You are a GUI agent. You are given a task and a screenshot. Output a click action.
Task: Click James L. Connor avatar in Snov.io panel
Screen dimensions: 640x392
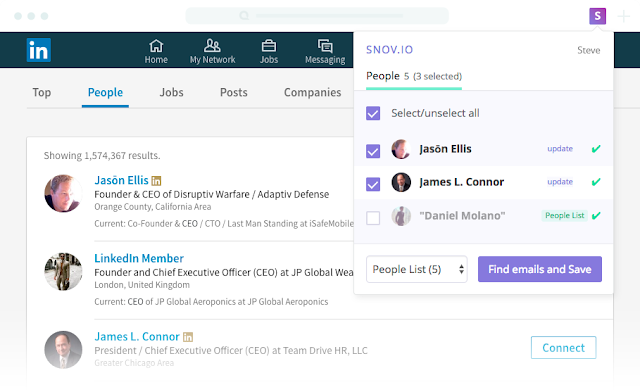pos(401,182)
